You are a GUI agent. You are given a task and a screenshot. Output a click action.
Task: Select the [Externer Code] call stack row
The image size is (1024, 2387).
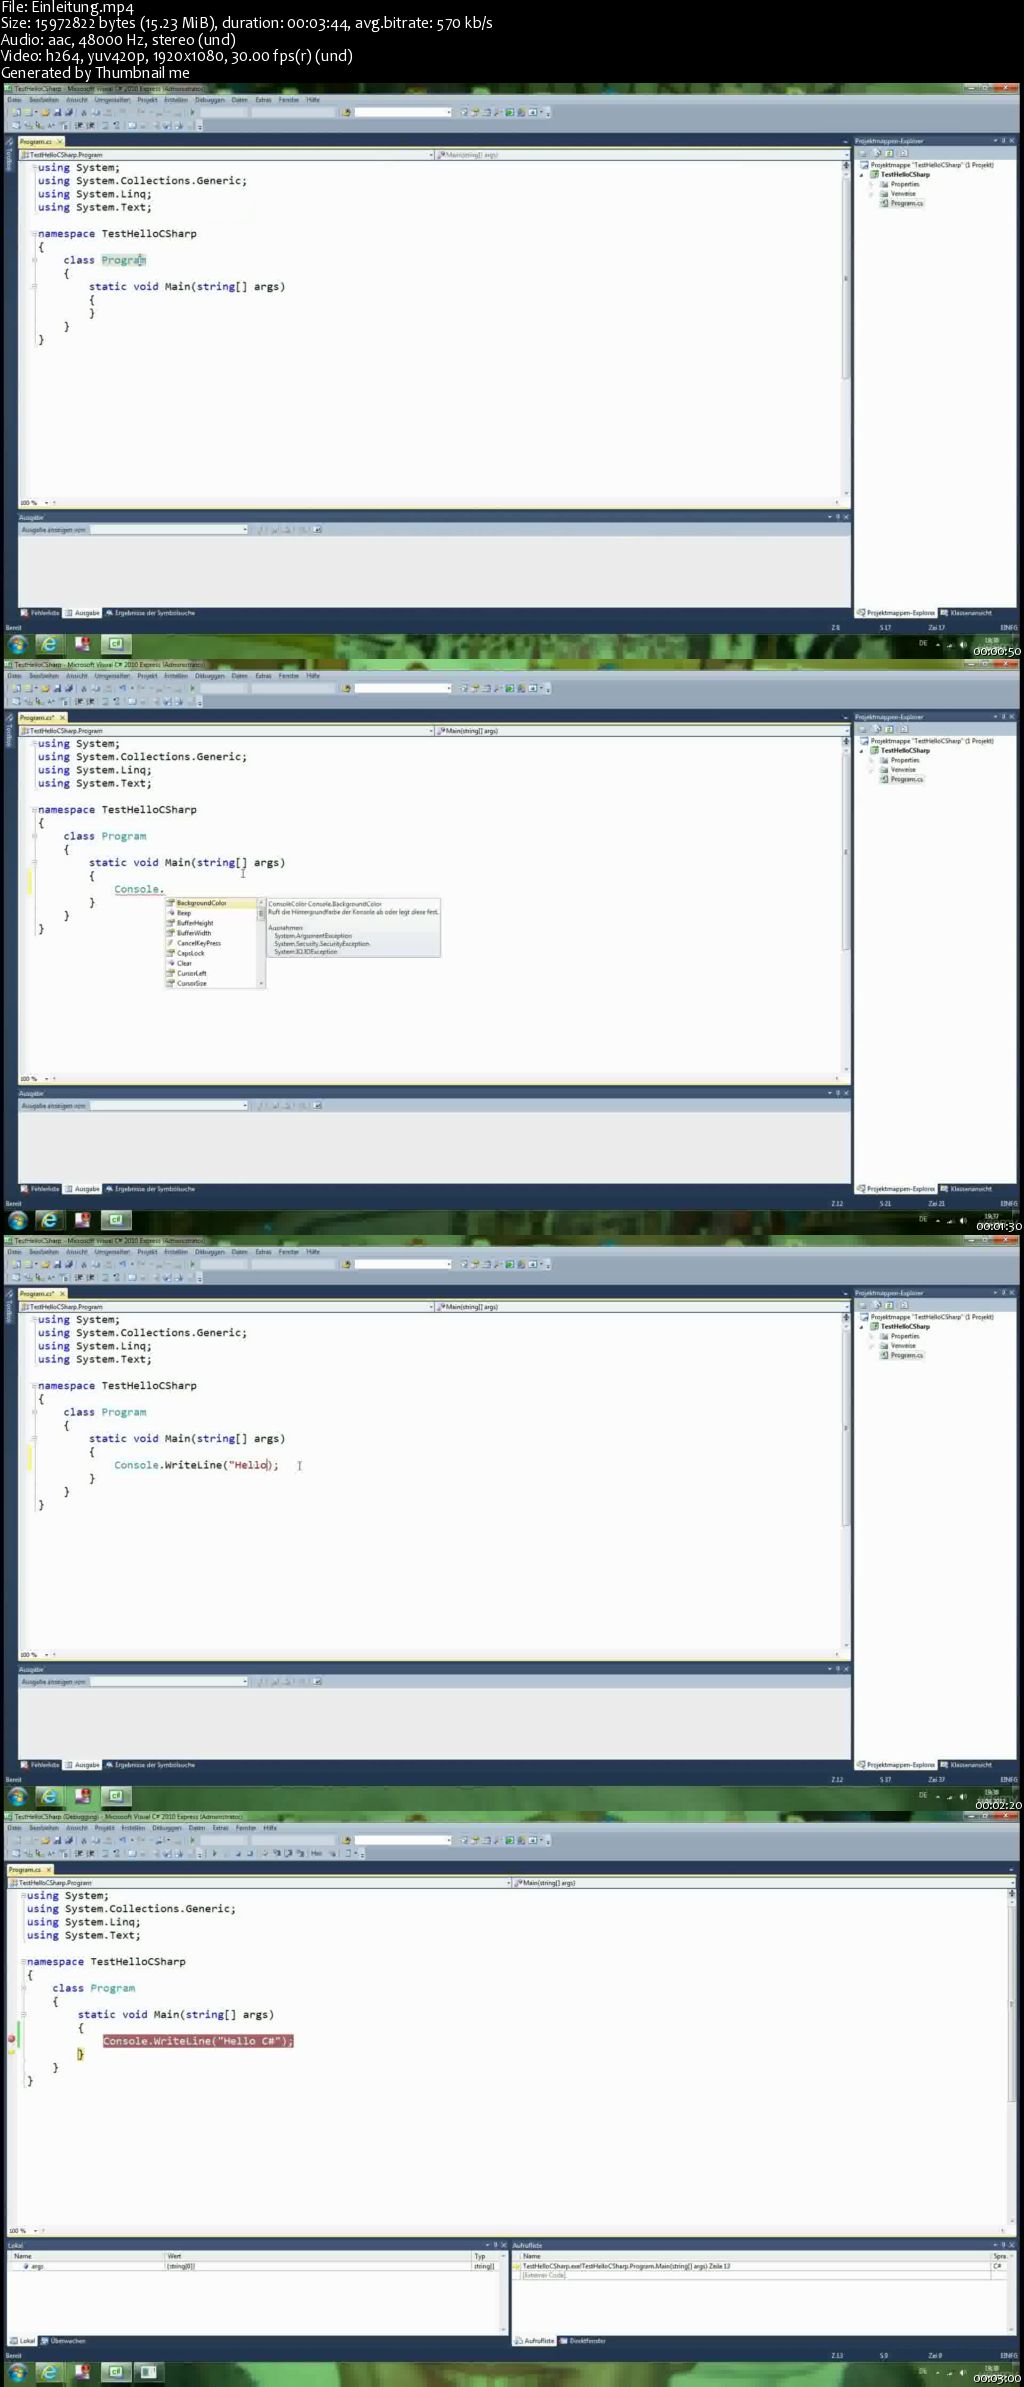[x=754, y=2275]
